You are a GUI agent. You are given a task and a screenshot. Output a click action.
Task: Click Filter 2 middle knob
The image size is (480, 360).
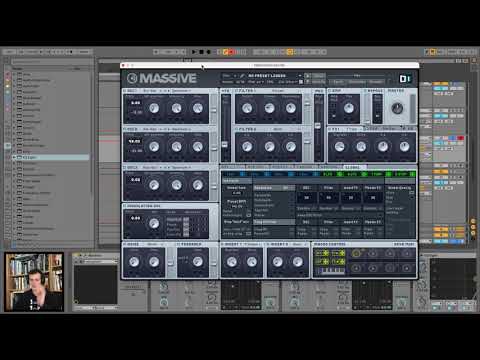click(269, 147)
